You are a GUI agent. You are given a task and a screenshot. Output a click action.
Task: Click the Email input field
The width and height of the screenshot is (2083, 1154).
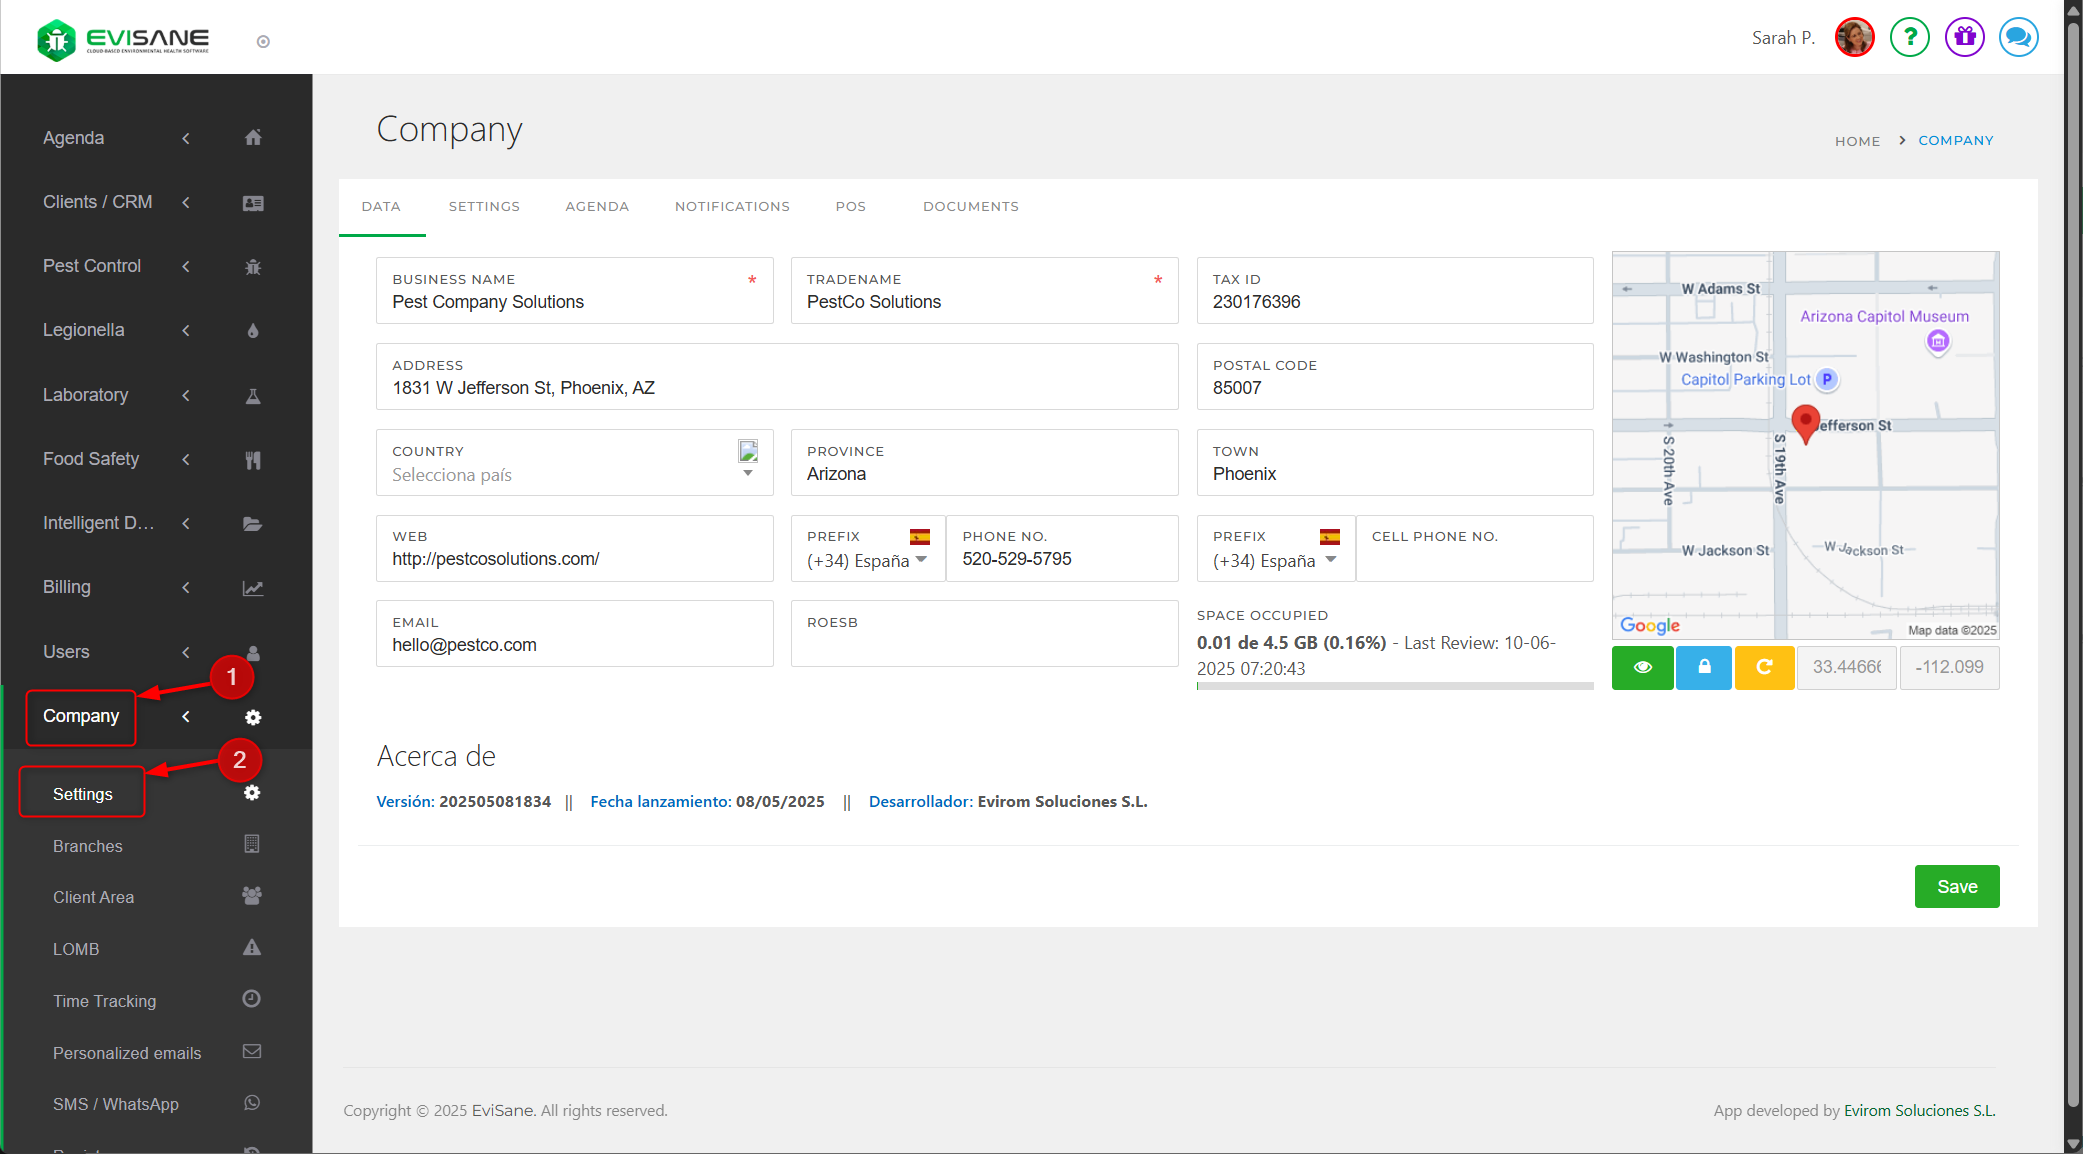click(574, 634)
